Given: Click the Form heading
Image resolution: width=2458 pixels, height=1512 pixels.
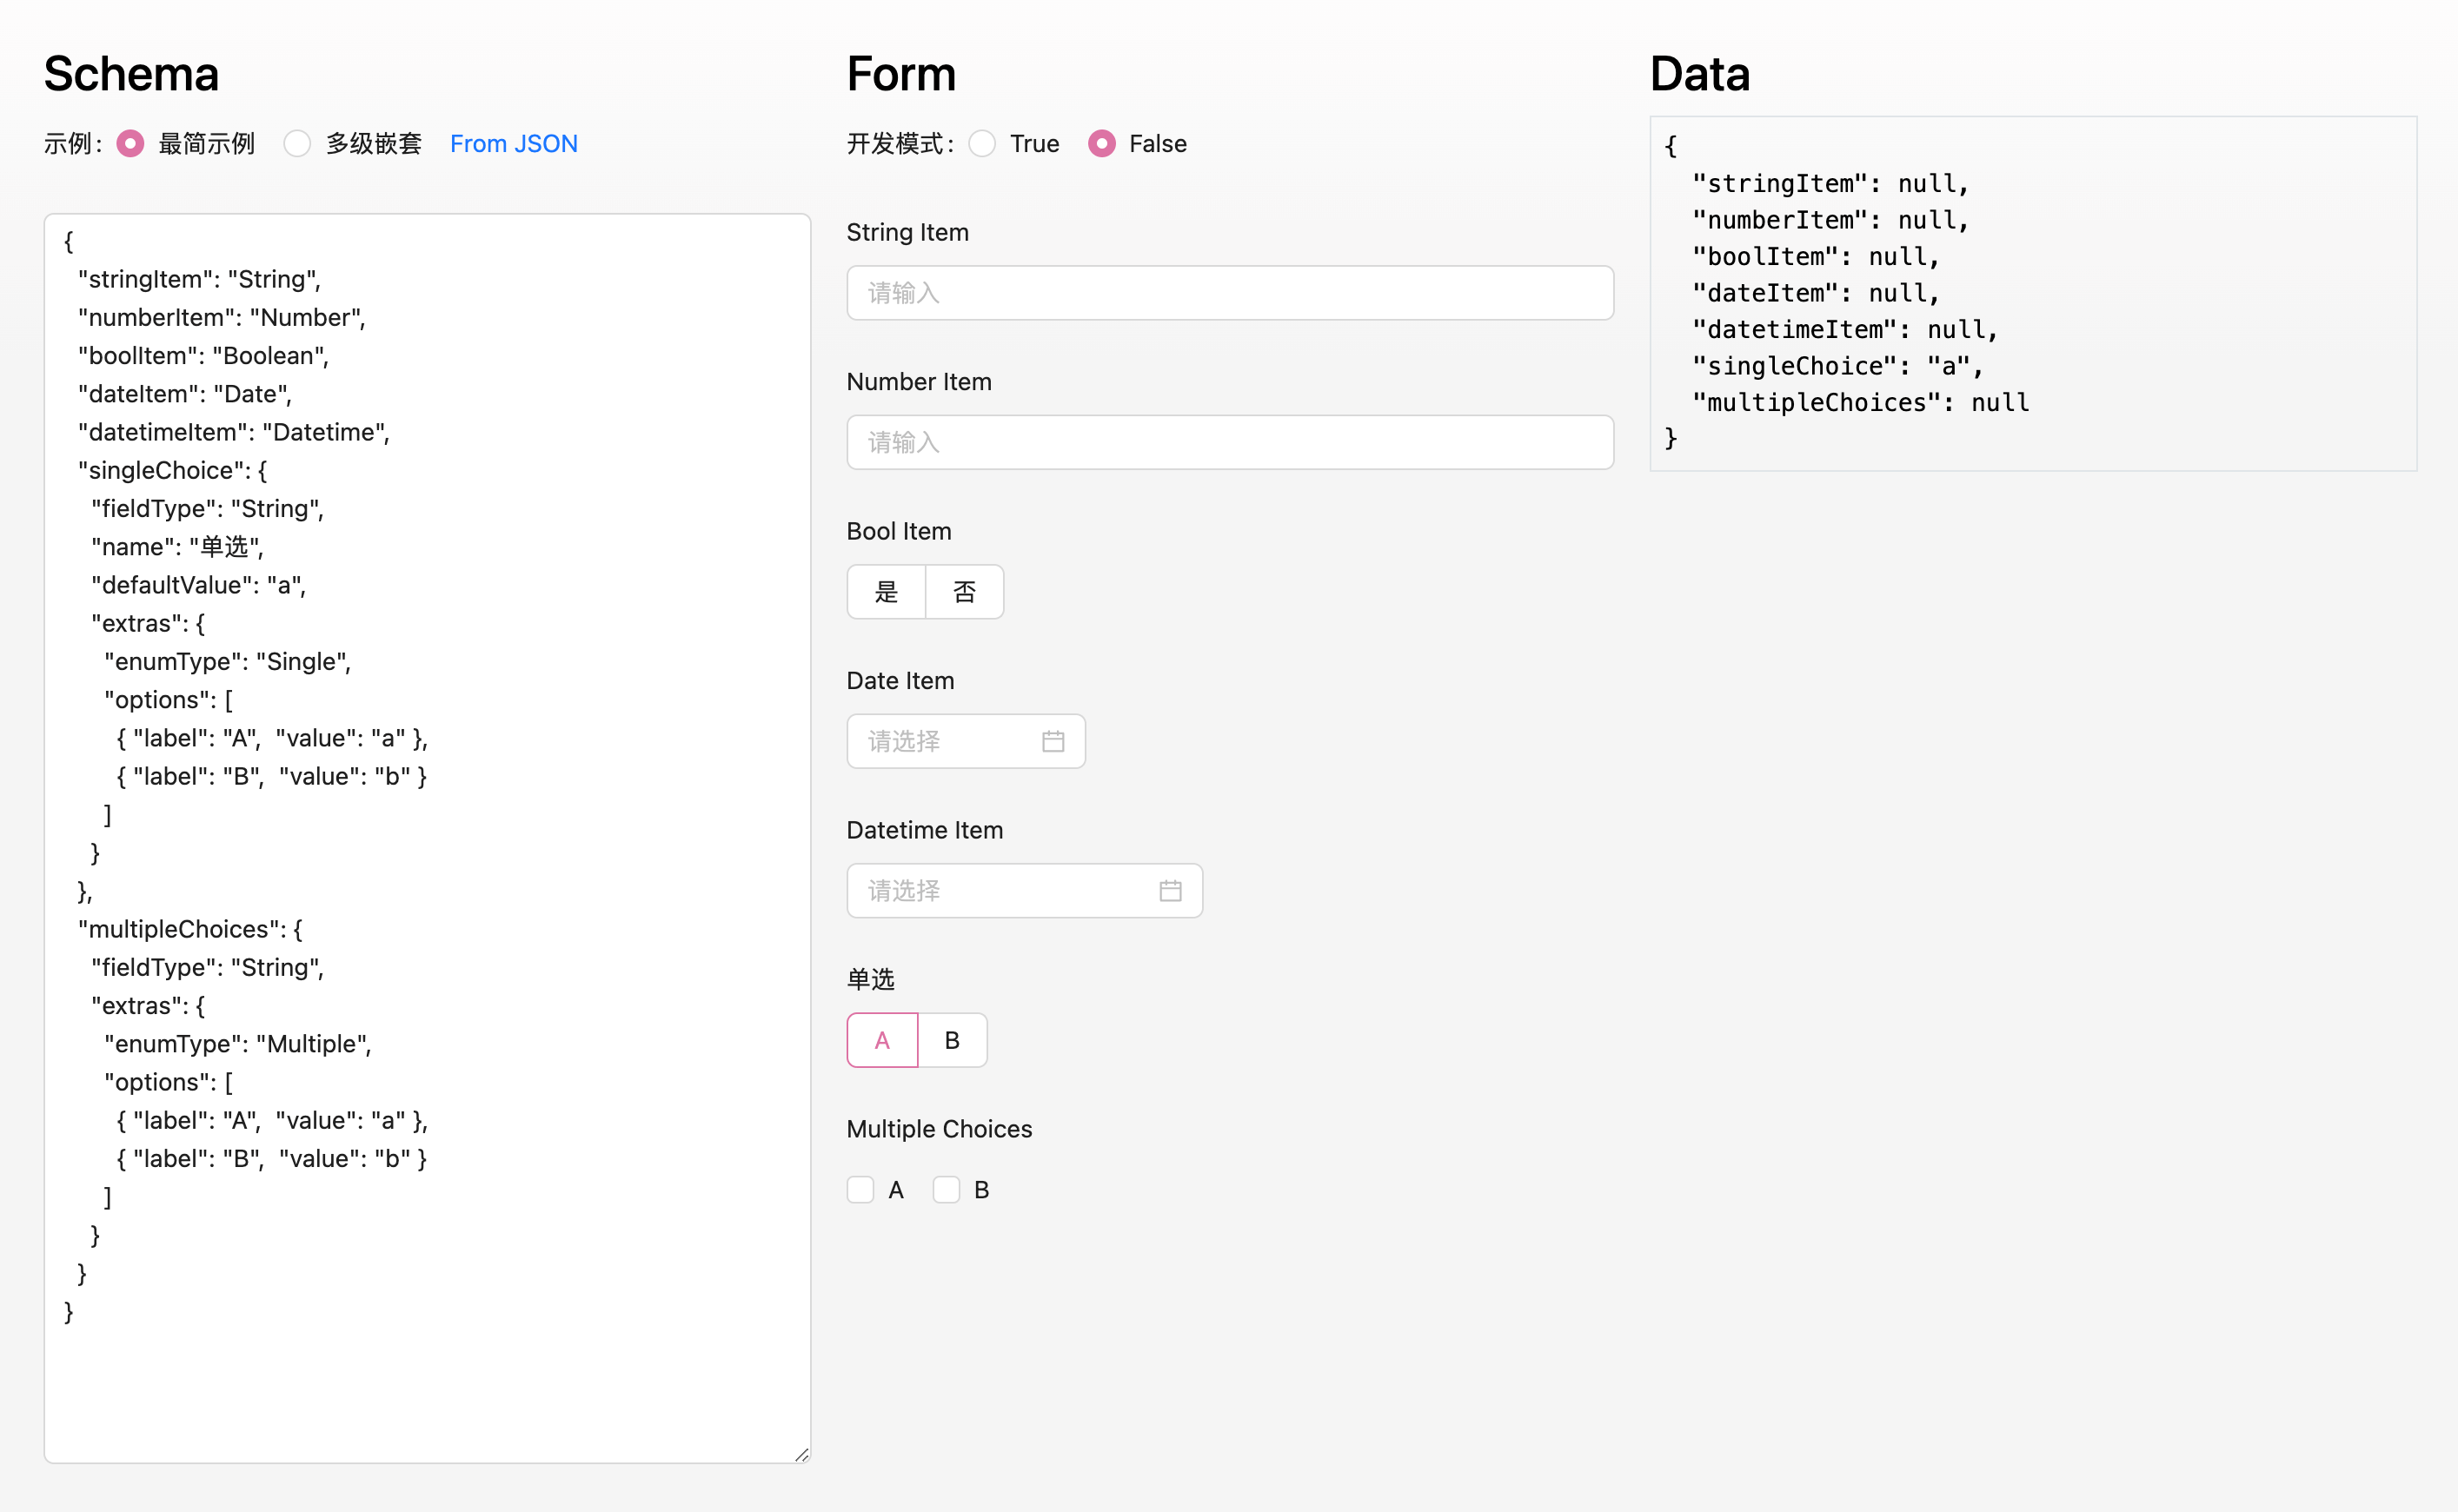Looking at the screenshot, I should coord(901,74).
